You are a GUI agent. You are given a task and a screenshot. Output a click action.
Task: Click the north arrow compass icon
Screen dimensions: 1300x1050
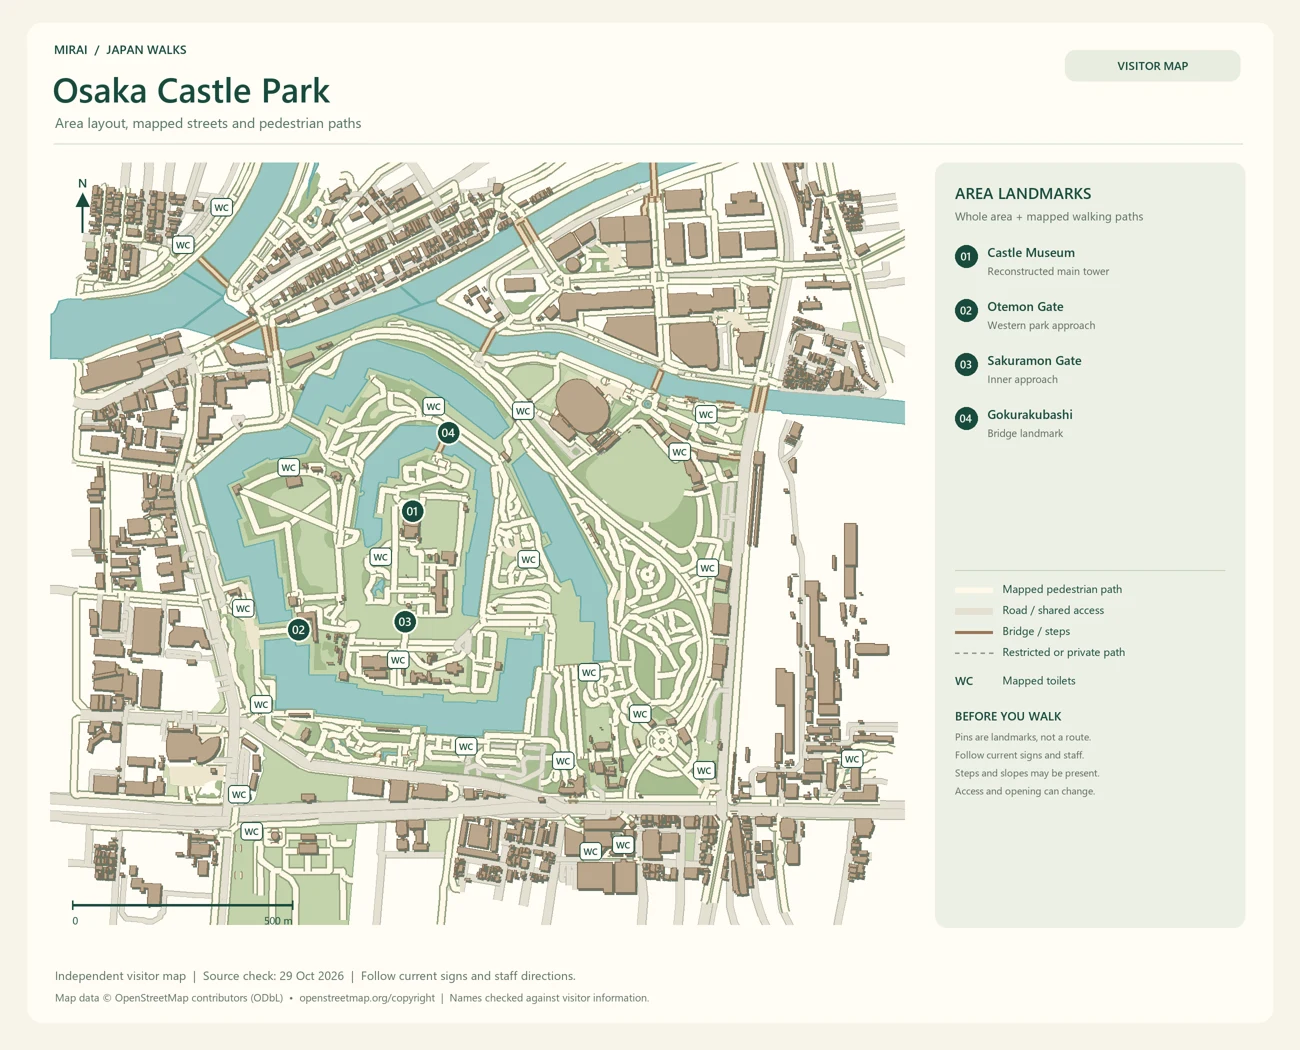pos(83,205)
